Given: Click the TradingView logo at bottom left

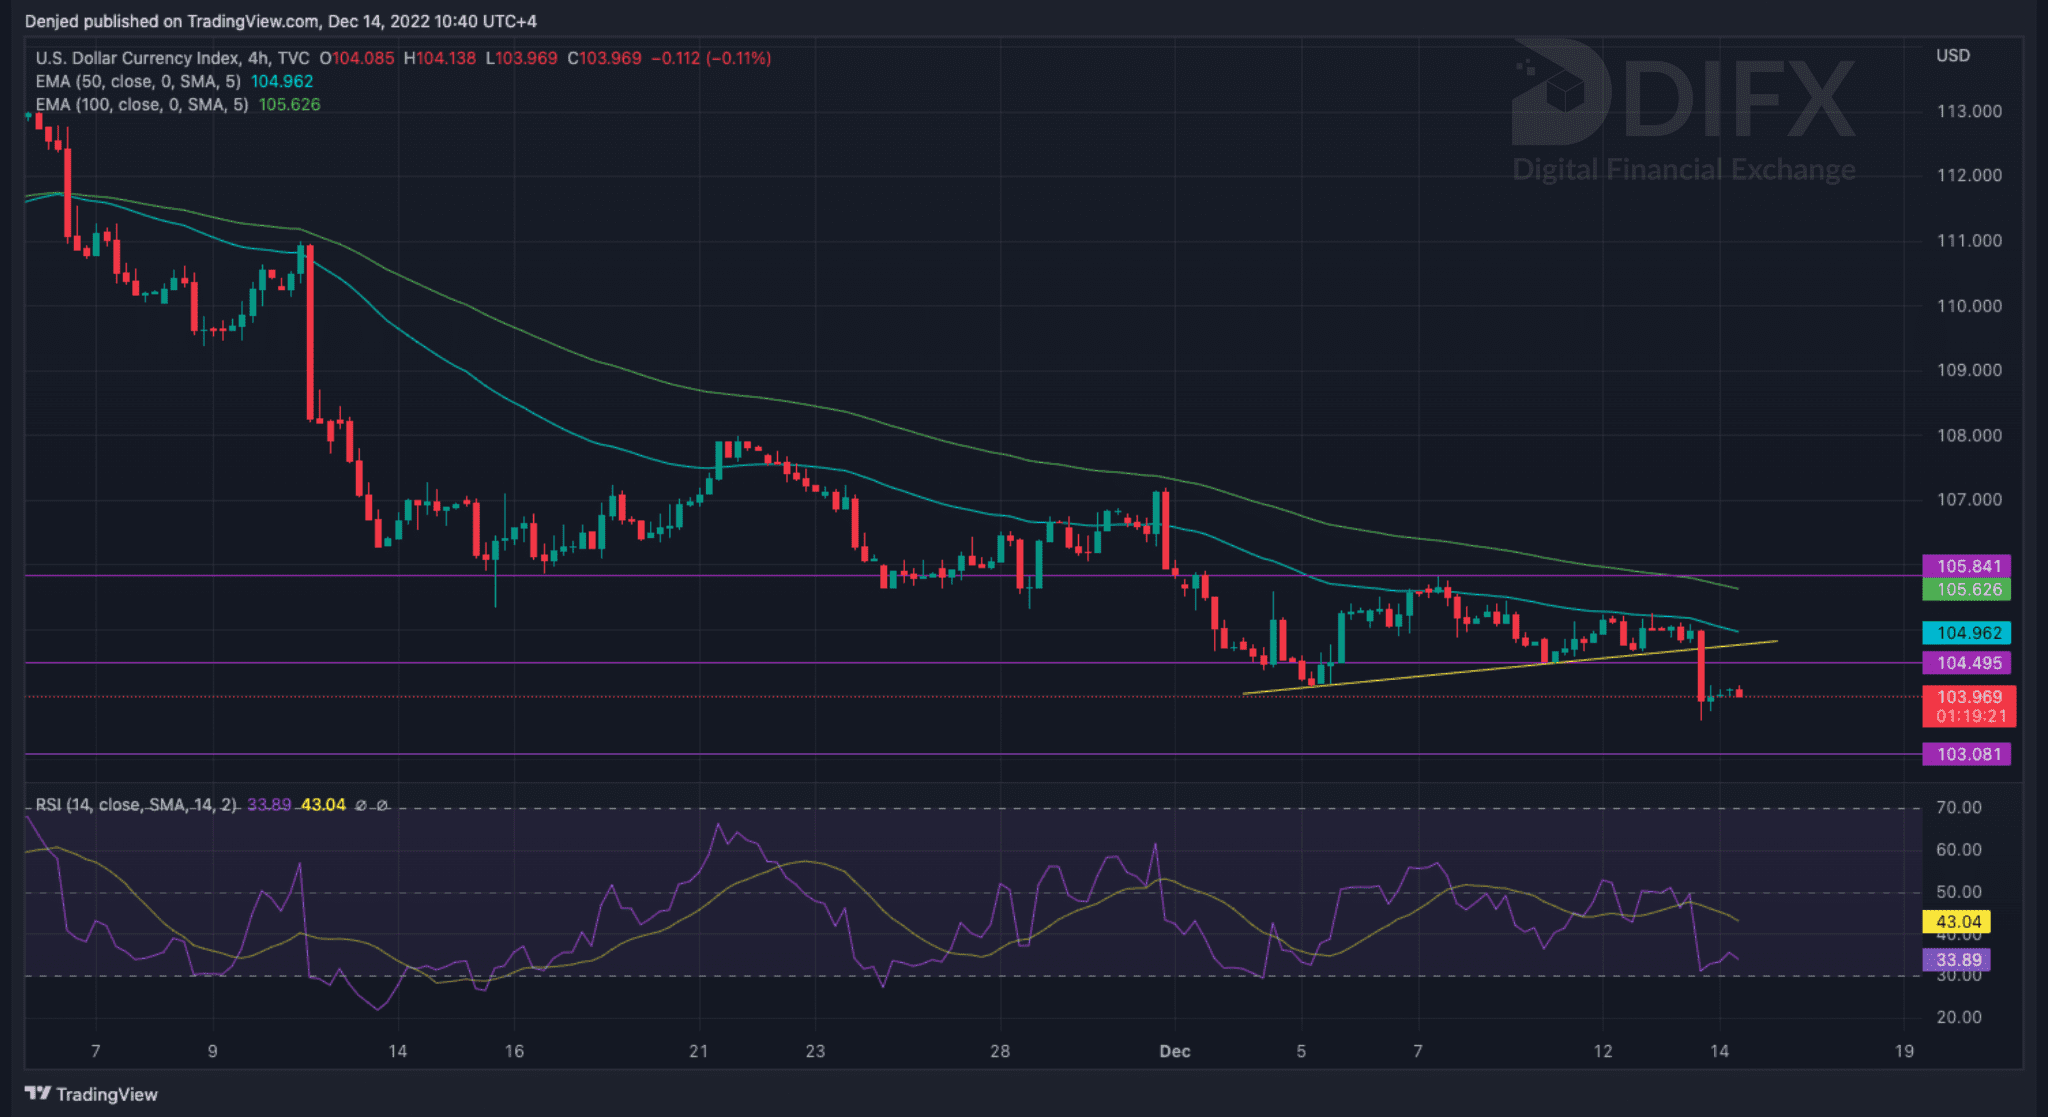Looking at the screenshot, I should [91, 1094].
